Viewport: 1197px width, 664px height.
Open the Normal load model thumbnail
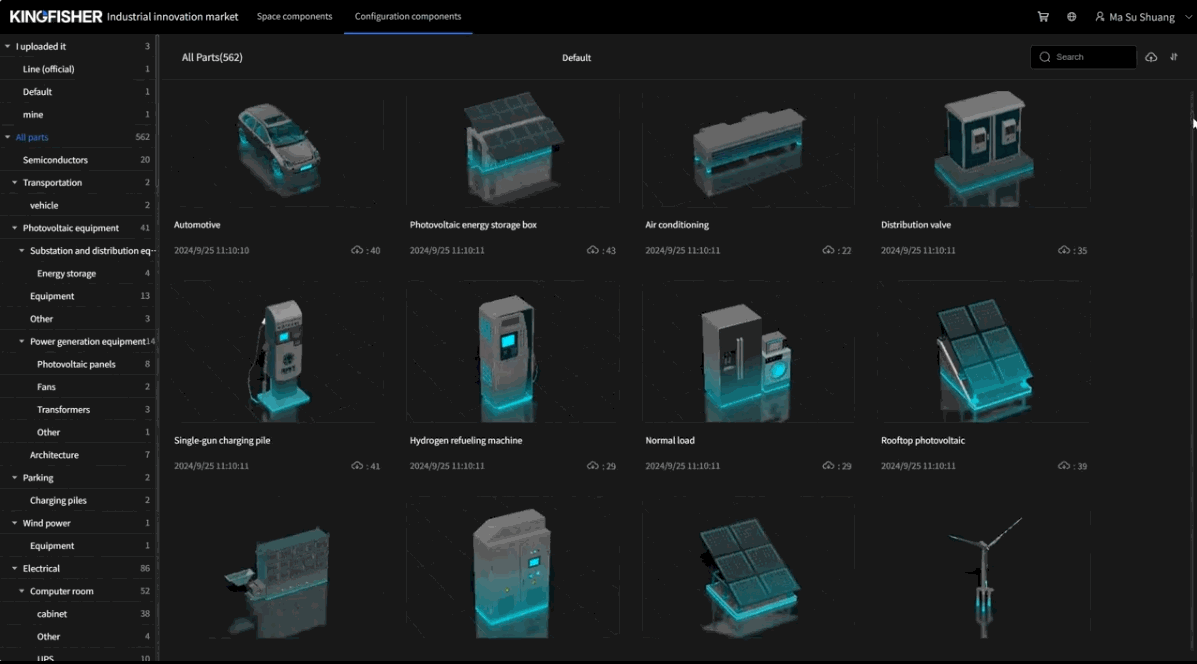click(748, 353)
